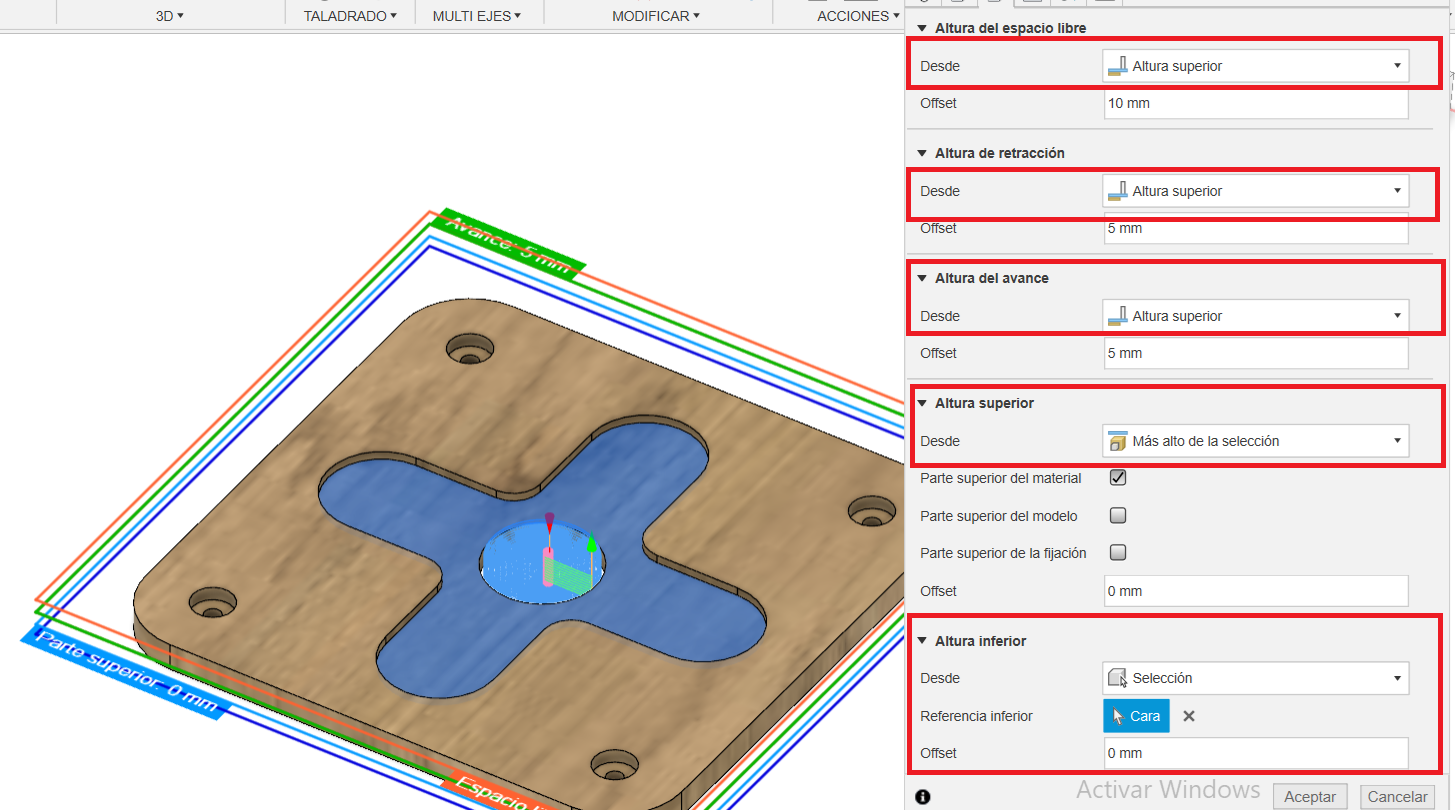Click the Cara selection button
Image resolution: width=1455 pixels, height=810 pixels.
click(1136, 716)
